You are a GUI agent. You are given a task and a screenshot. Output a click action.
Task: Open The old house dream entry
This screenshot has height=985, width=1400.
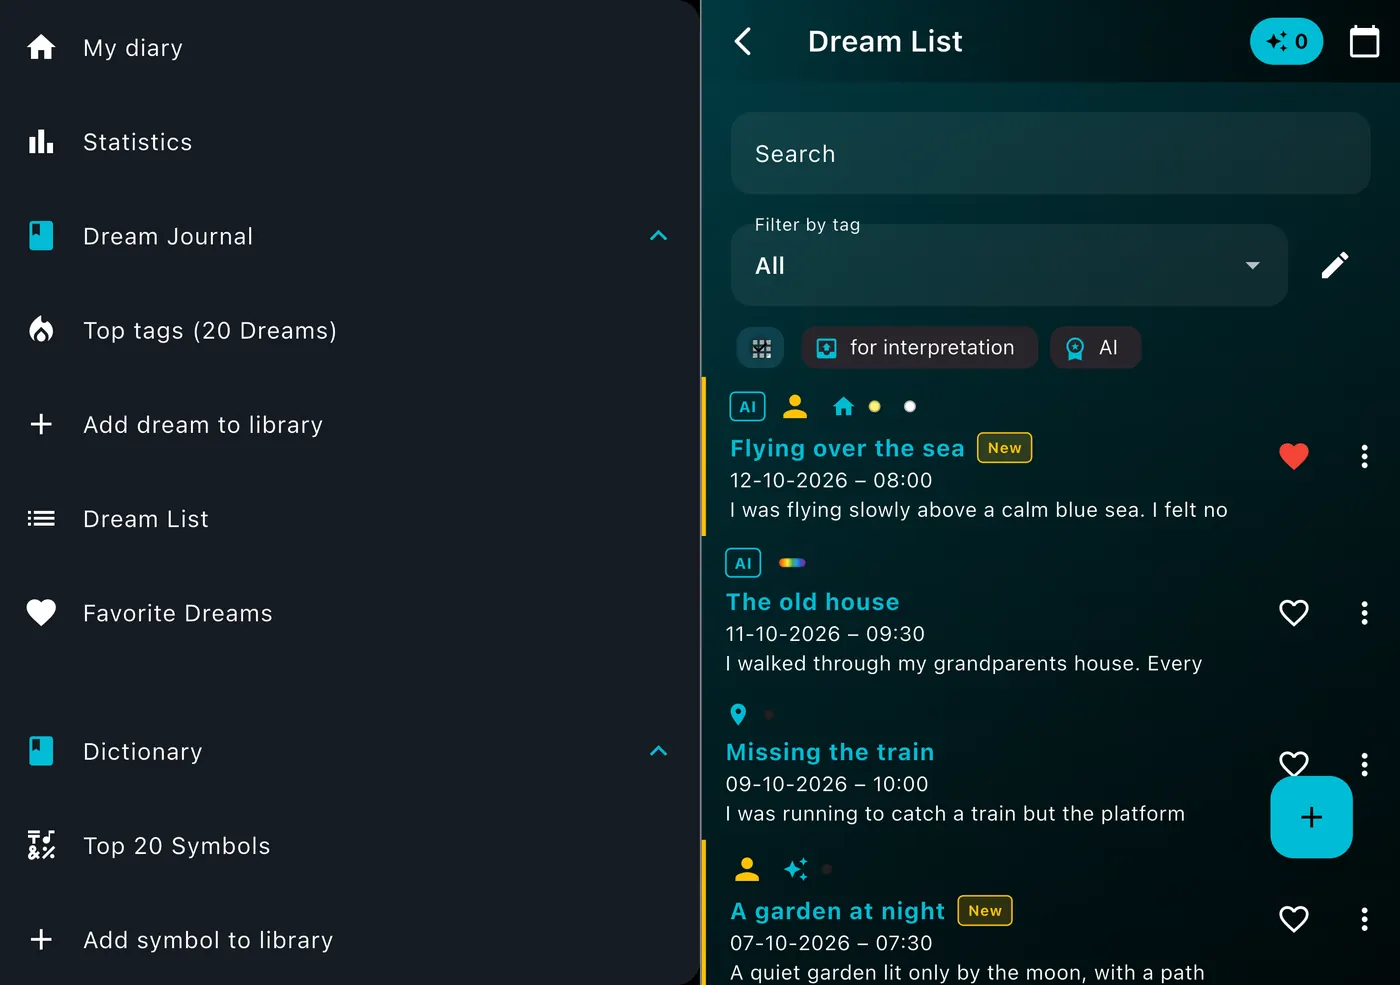click(x=812, y=602)
